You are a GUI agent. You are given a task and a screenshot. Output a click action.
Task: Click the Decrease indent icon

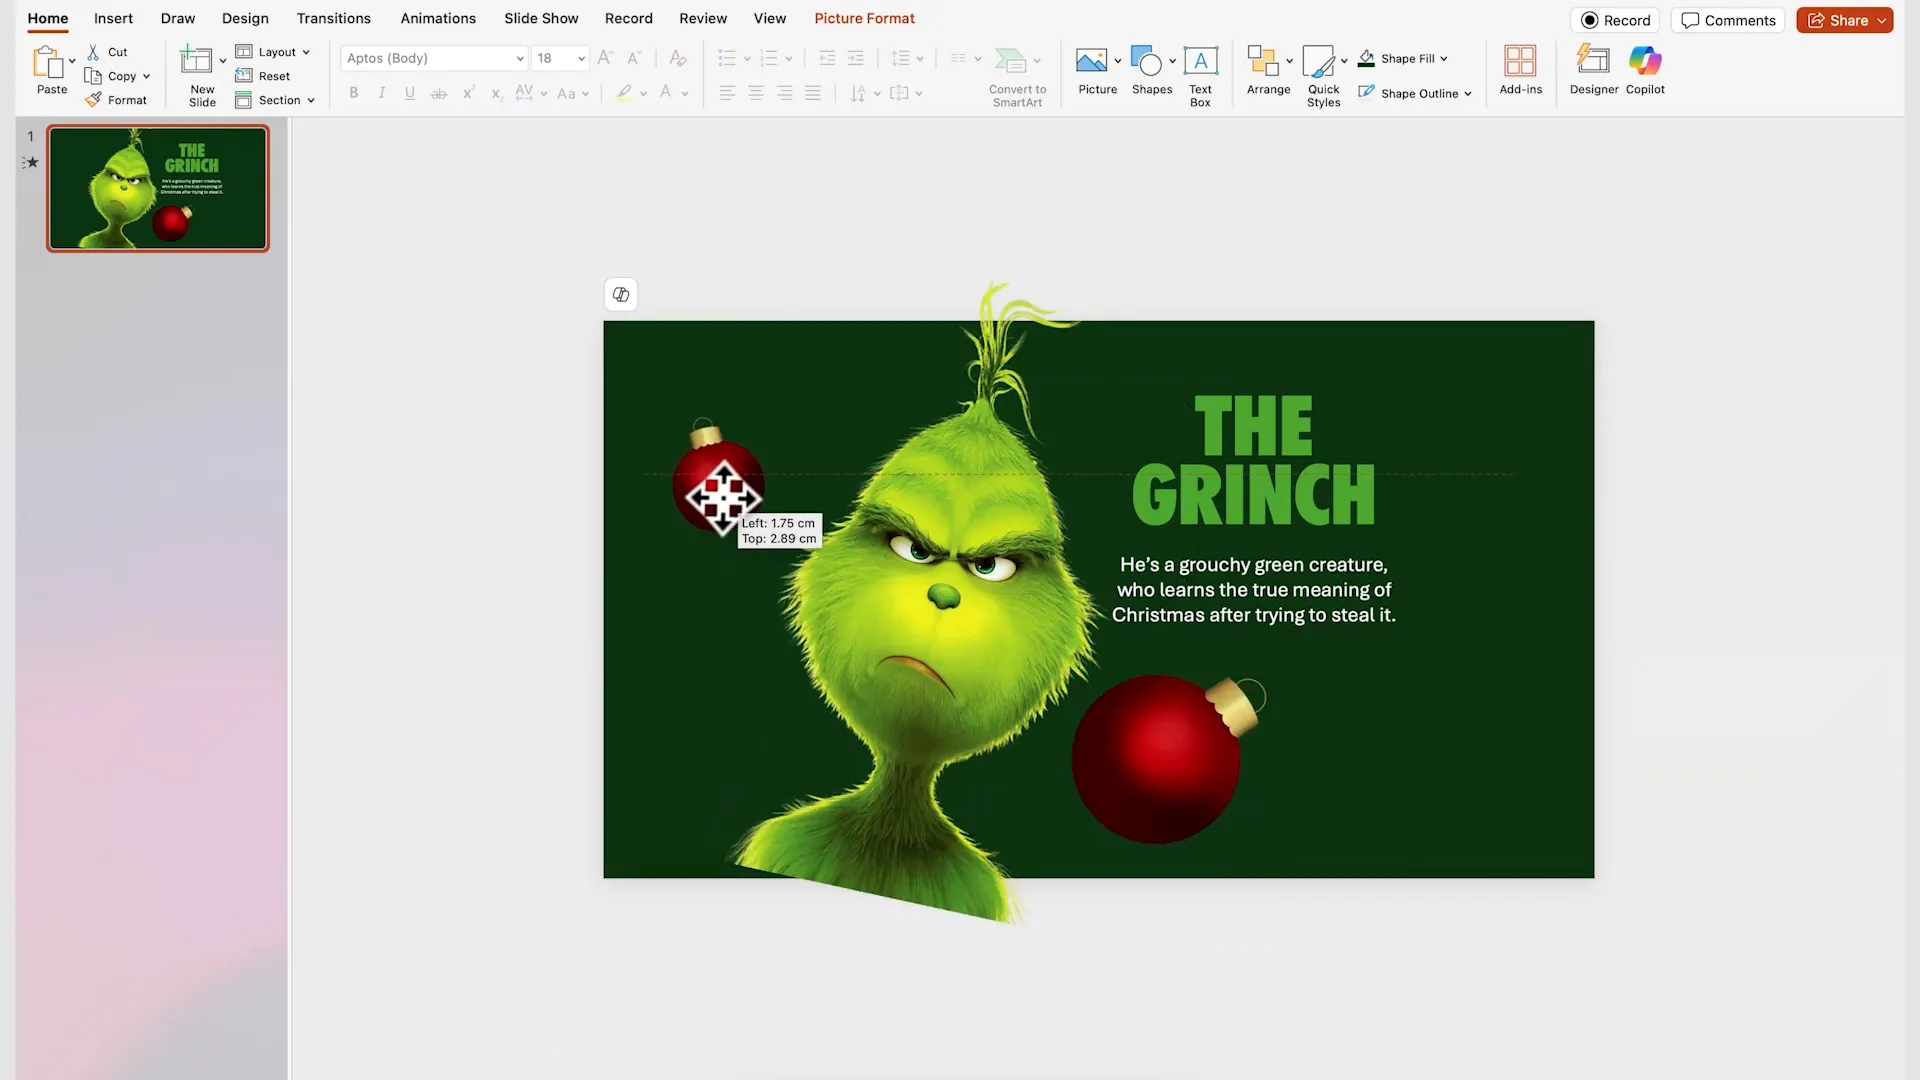click(827, 58)
